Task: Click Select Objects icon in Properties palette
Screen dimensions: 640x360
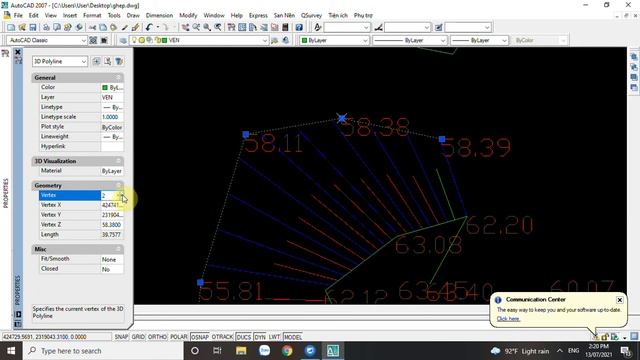Action: [x=107, y=61]
